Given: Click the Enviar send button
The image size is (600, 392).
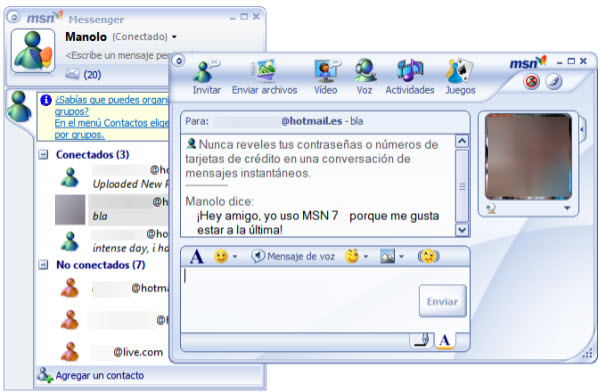Looking at the screenshot, I should [443, 301].
